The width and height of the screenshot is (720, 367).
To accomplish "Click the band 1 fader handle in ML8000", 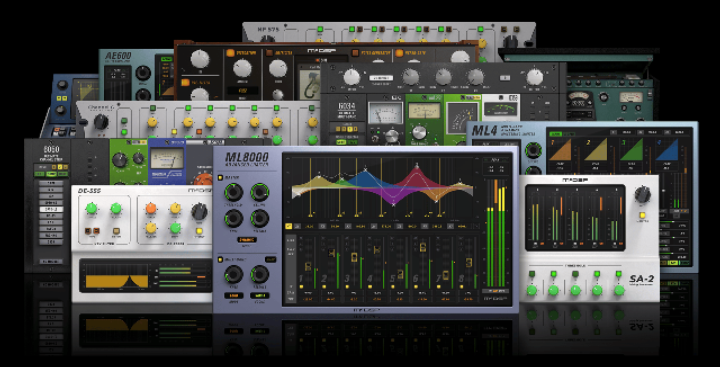I will (309, 267).
